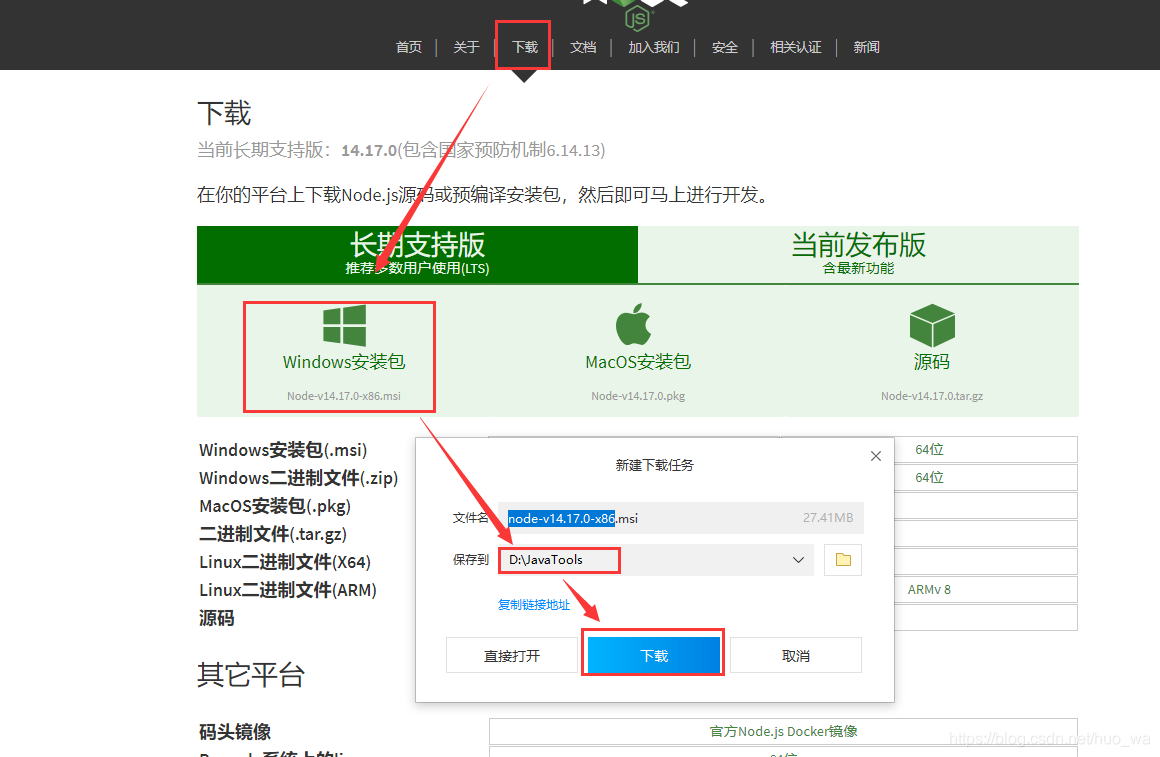The image size is (1160, 757).
Task: Click the 取消 button
Action: pyautogui.click(x=796, y=656)
